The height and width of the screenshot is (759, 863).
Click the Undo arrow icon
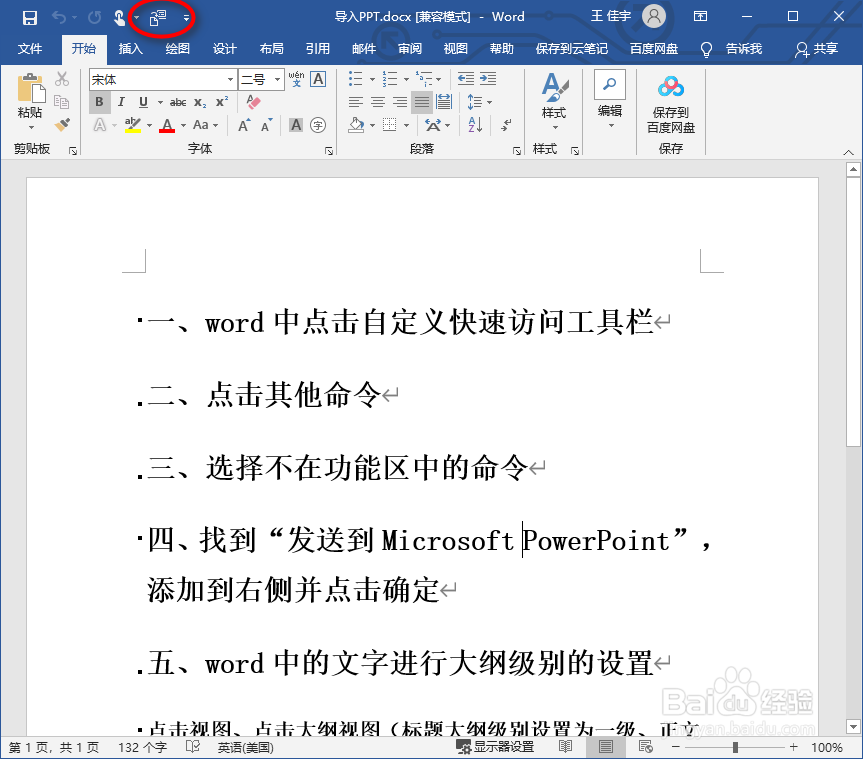point(58,18)
